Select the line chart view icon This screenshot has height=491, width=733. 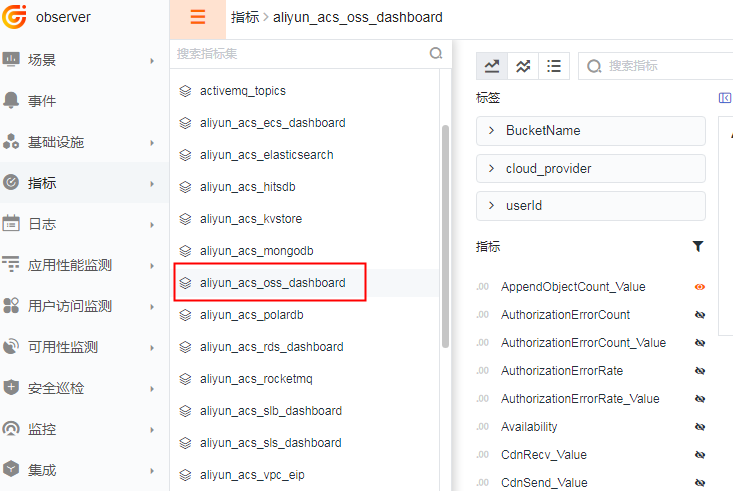[492, 66]
